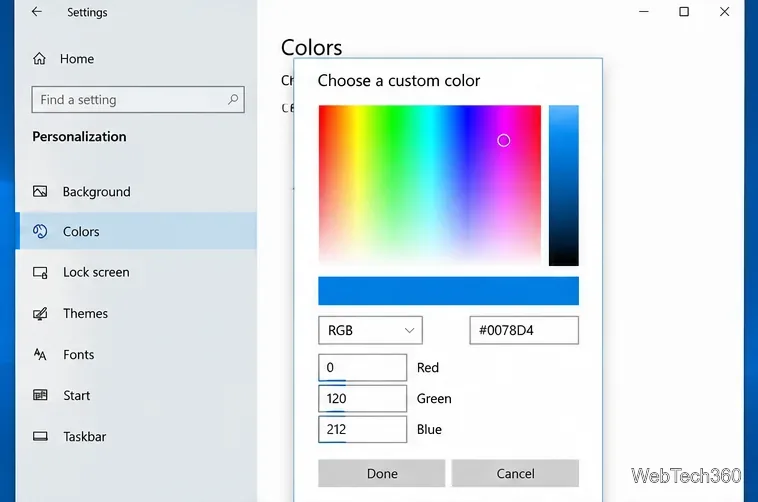Expand the RGB color model dropdown
The height and width of the screenshot is (502, 758).
coord(370,330)
